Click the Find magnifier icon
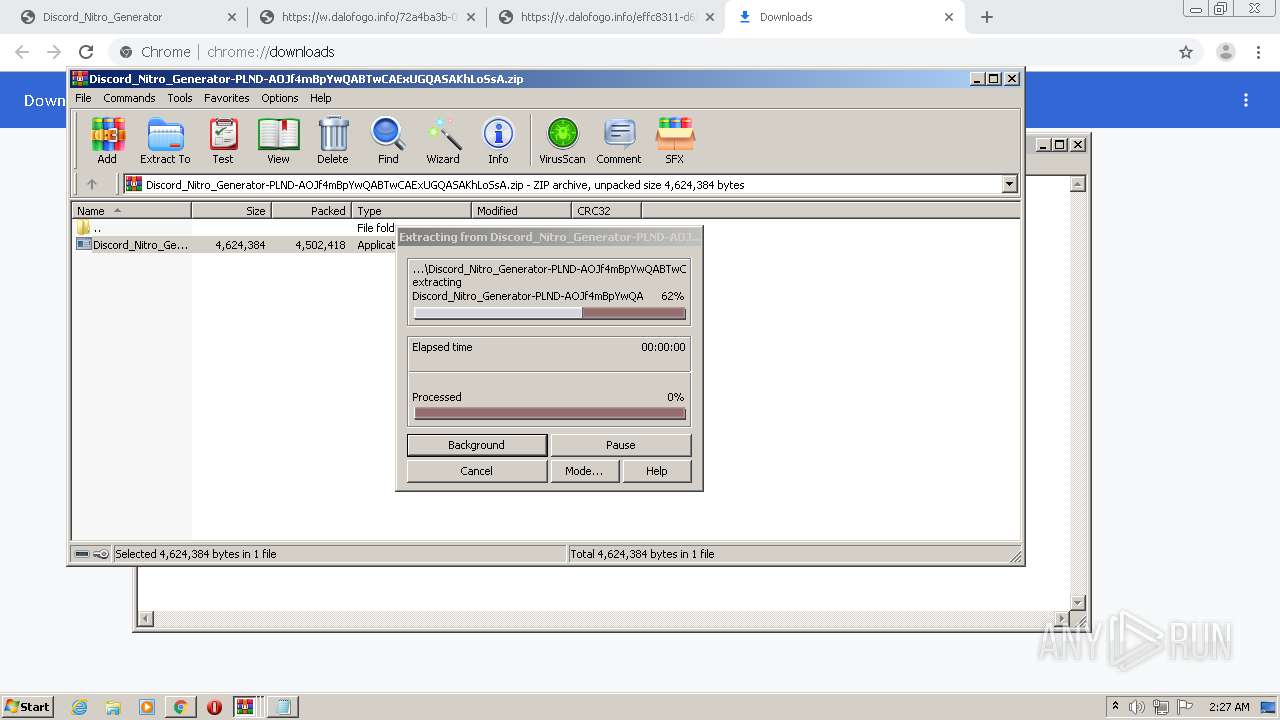The image size is (1280, 720). pos(388,140)
